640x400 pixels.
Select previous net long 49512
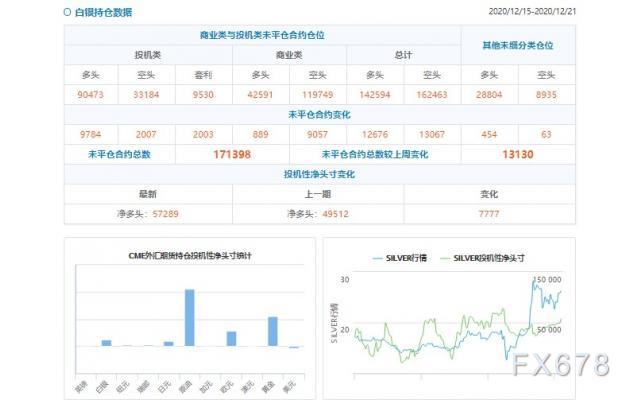pyautogui.click(x=335, y=214)
